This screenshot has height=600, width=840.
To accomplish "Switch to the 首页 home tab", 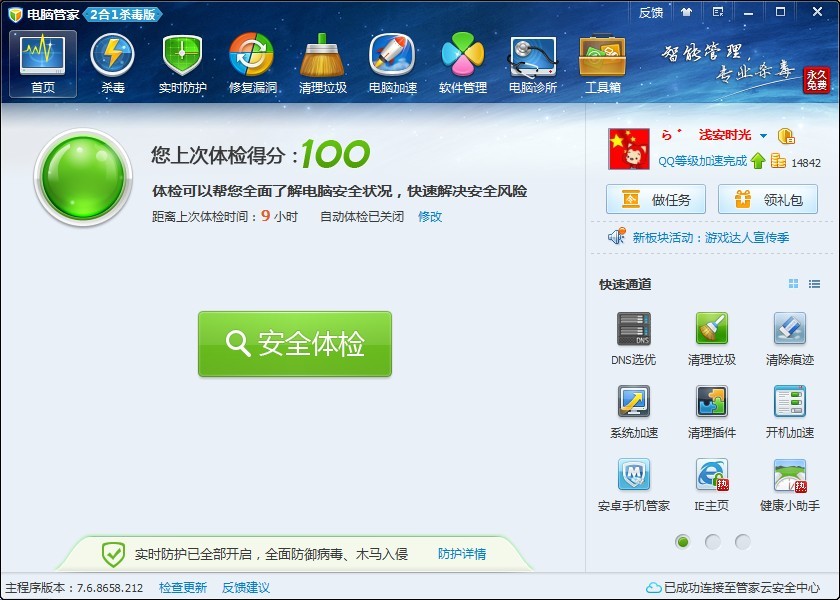I will pyautogui.click(x=40, y=60).
